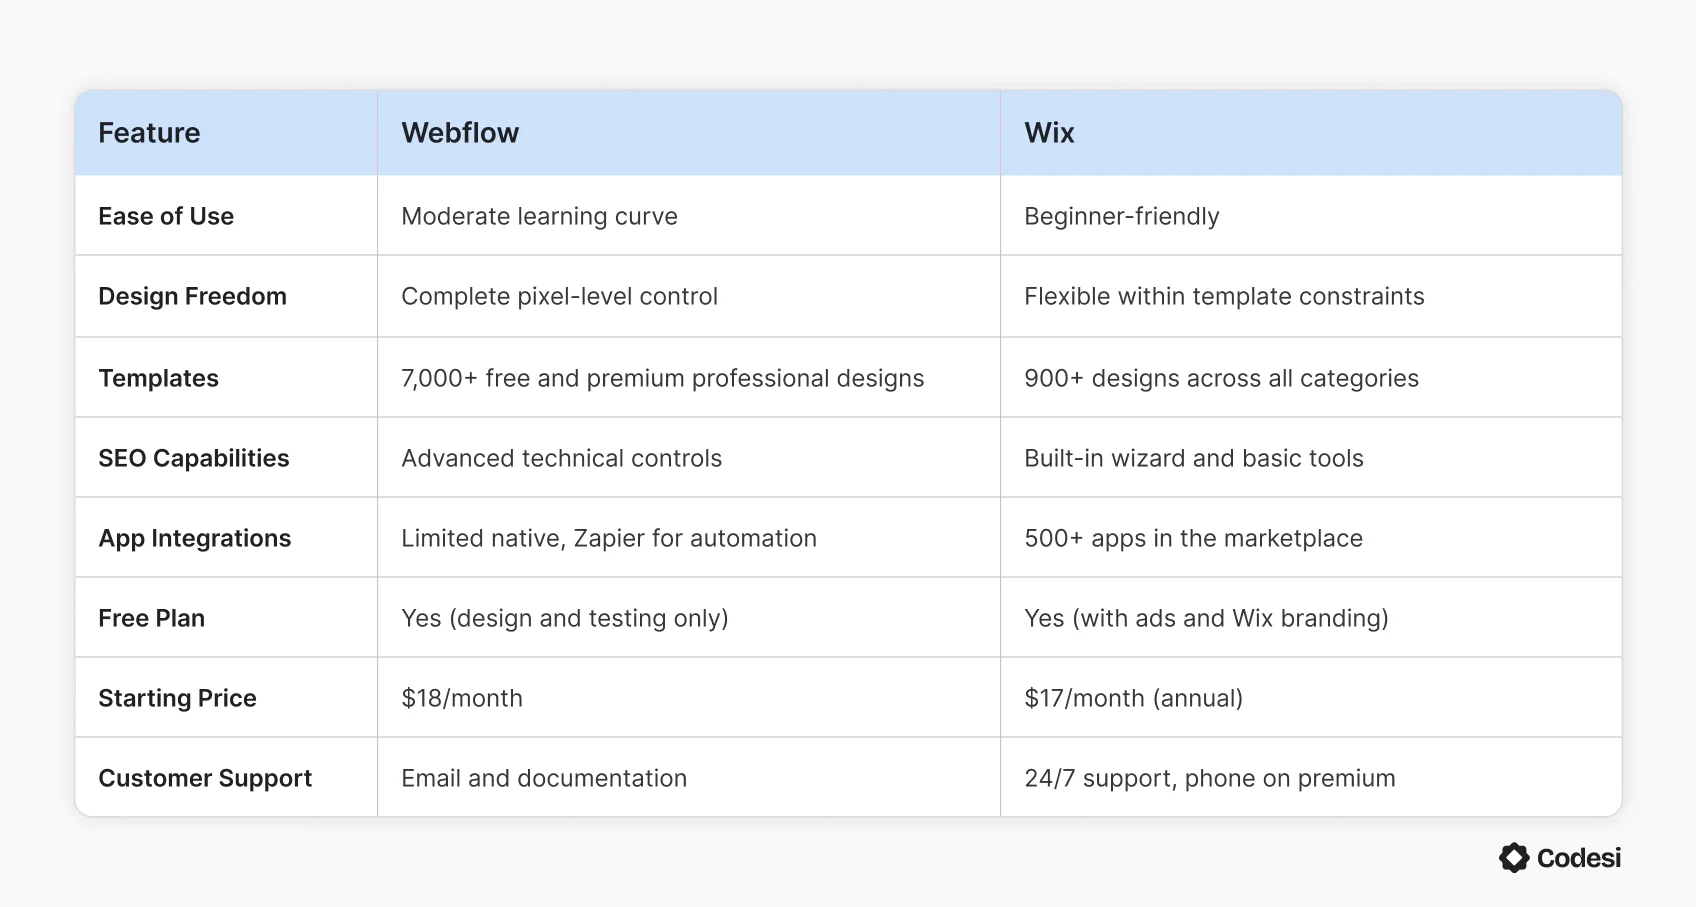1696x907 pixels.
Task: Click the Codesi brand name text
Action: click(x=1579, y=858)
